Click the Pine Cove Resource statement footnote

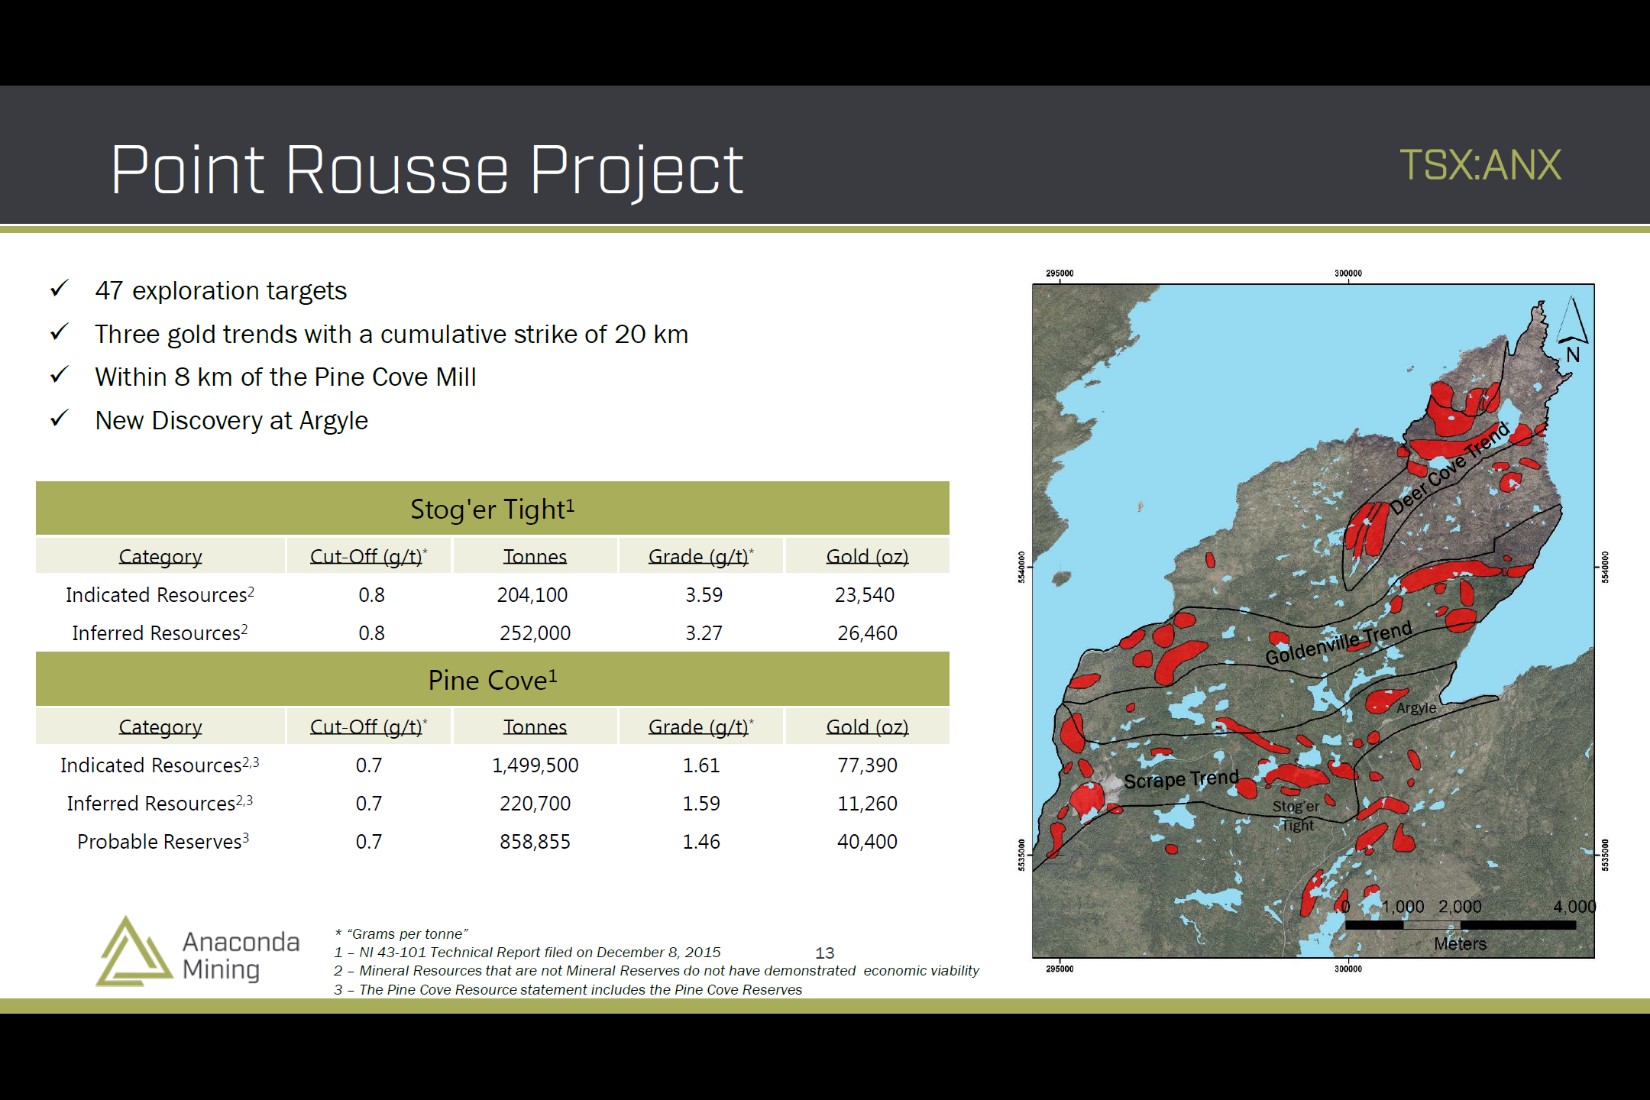(x=568, y=990)
